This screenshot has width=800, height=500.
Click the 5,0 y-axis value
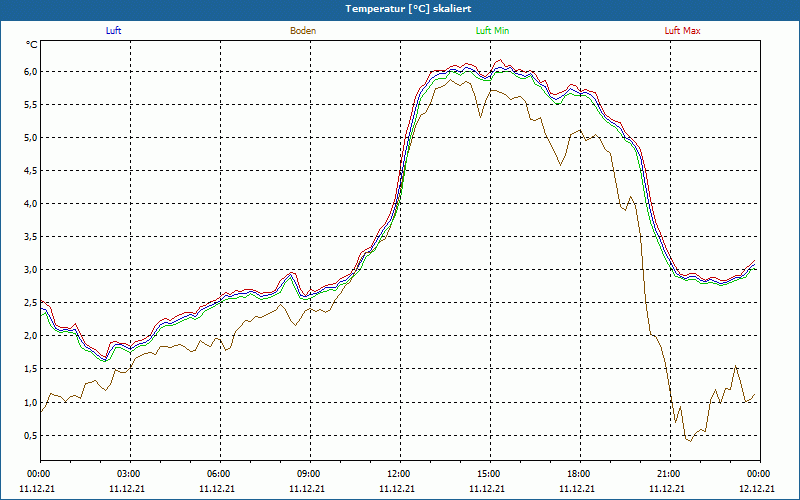[x=32, y=138]
